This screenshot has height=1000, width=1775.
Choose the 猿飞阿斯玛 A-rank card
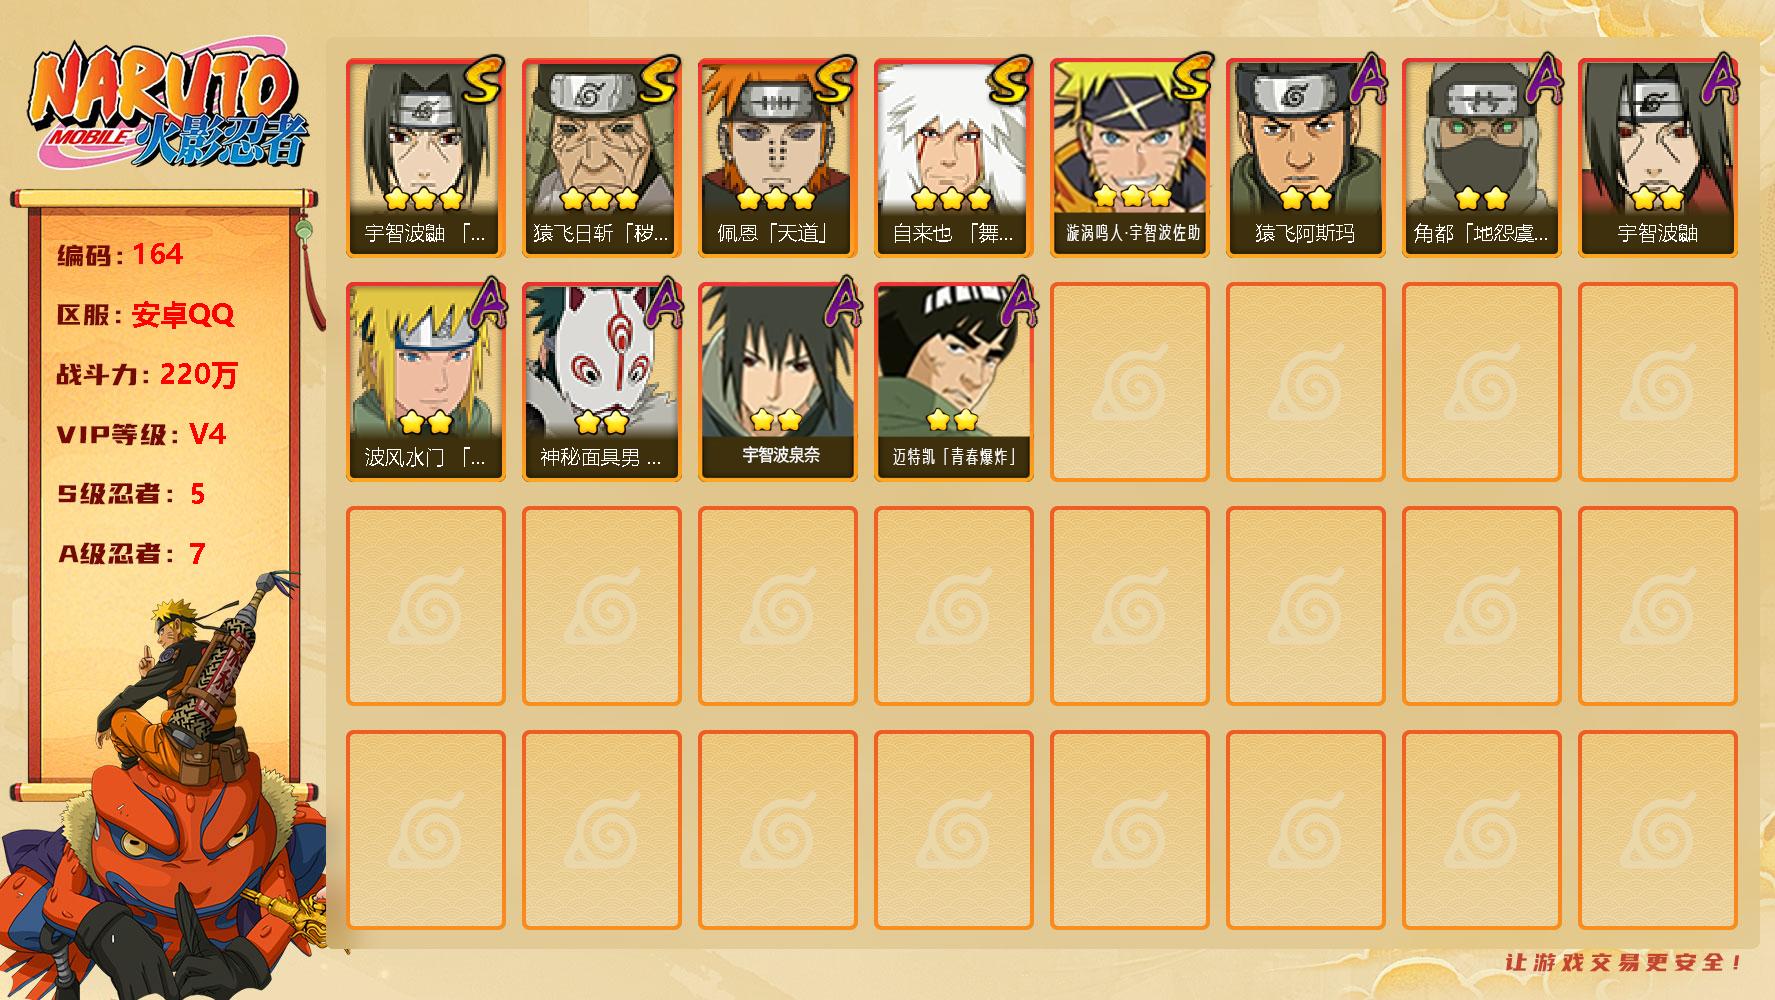pos(1306,158)
